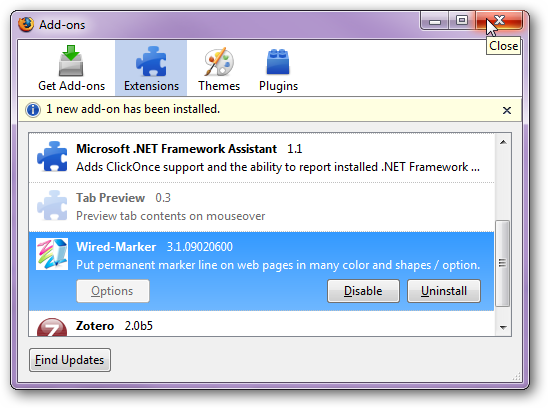Disable the Wired-Marker extension
The width and height of the screenshot is (548, 408).
point(363,291)
